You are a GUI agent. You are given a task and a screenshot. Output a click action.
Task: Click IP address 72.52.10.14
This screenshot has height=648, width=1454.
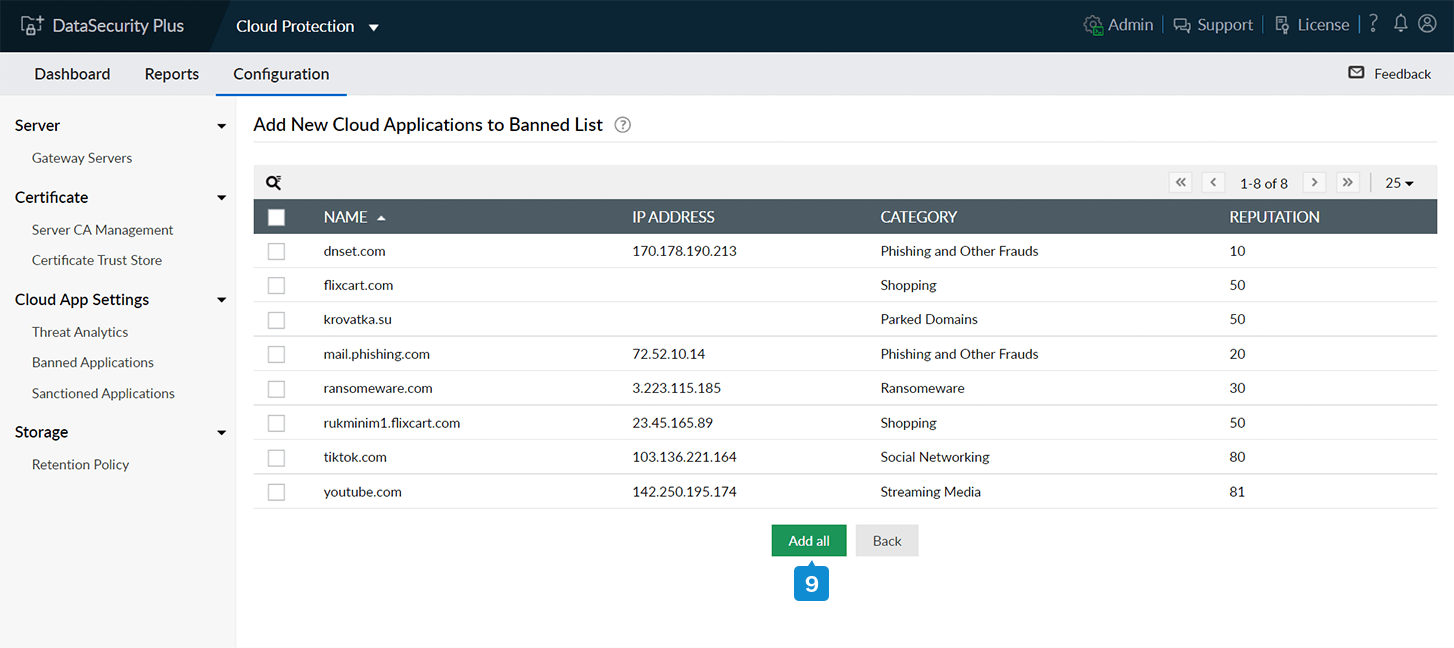(669, 354)
